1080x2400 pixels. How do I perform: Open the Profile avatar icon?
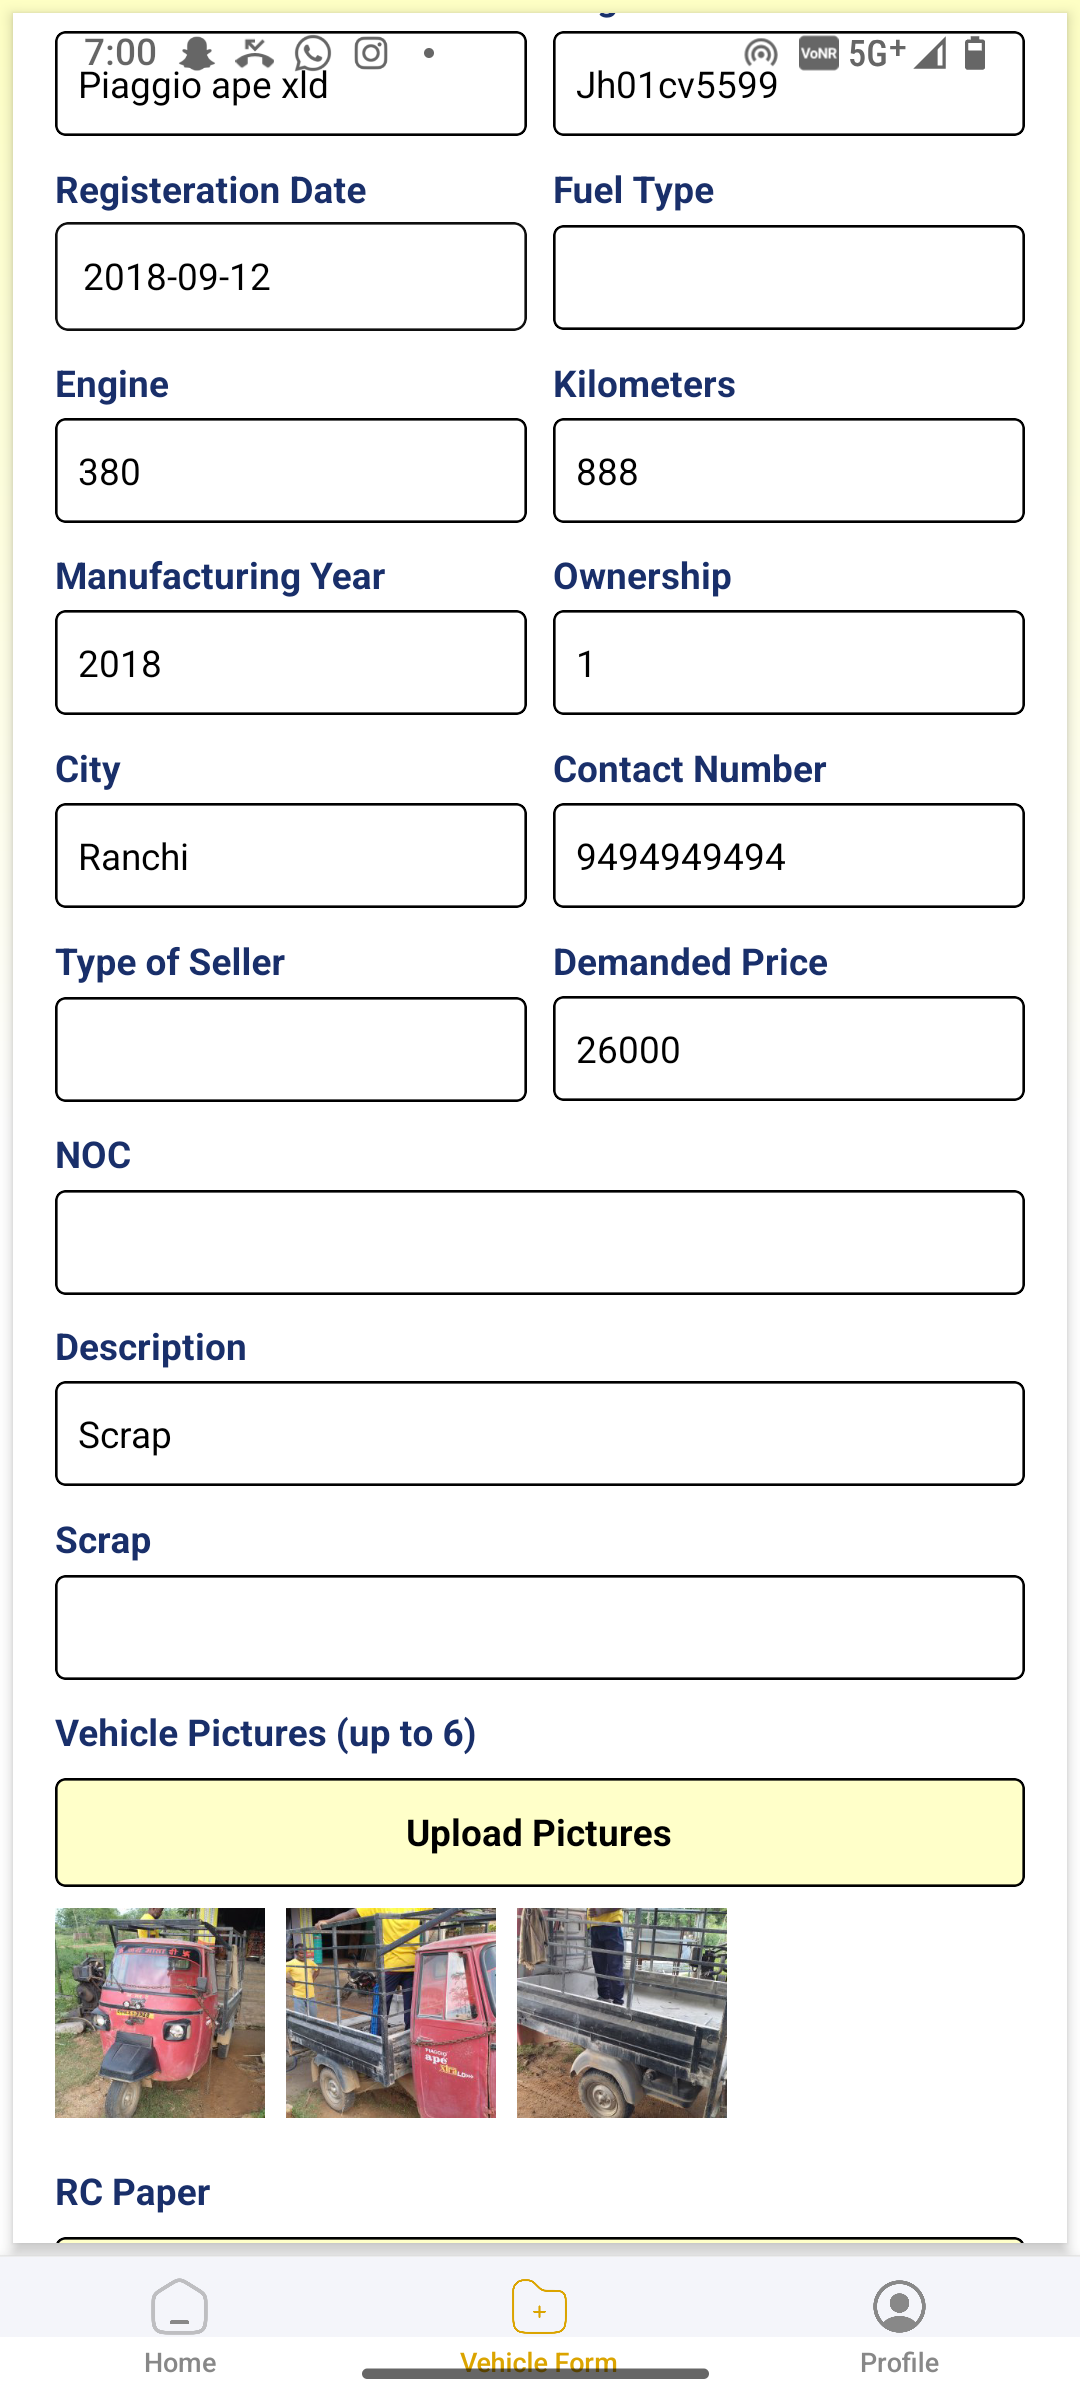click(x=899, y=2306)
